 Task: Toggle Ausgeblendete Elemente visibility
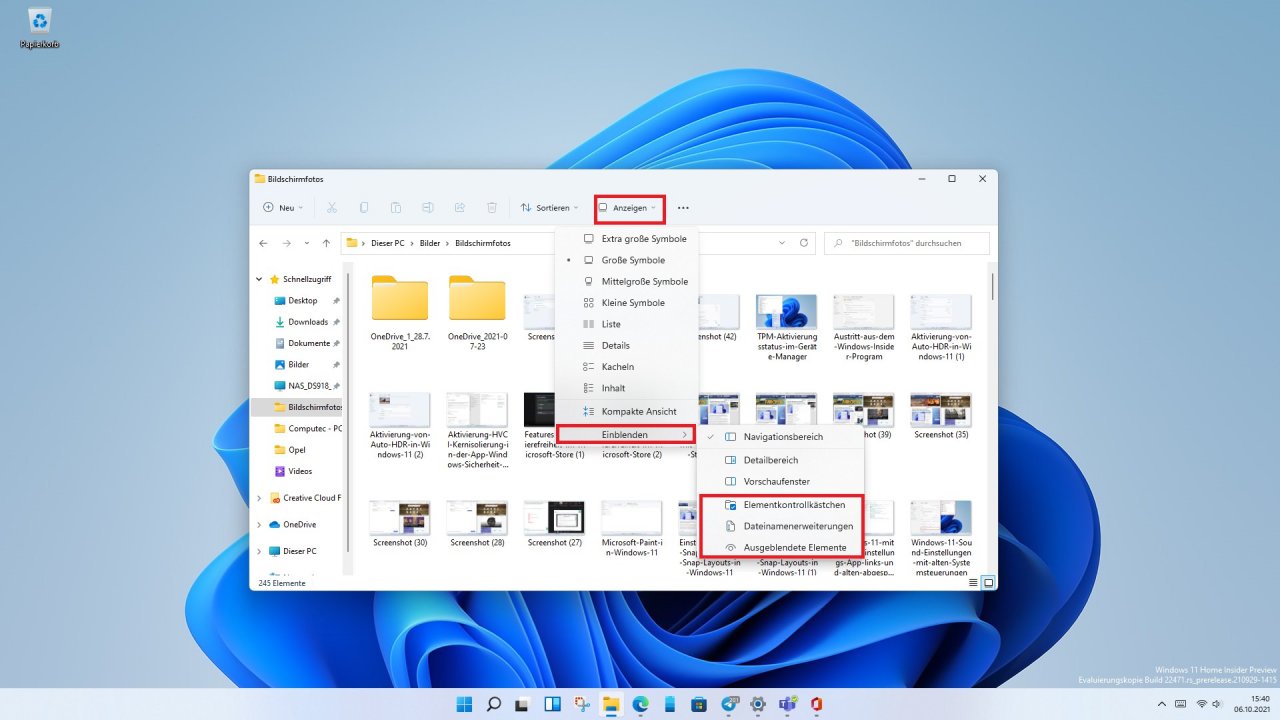(x=780, y=547)
